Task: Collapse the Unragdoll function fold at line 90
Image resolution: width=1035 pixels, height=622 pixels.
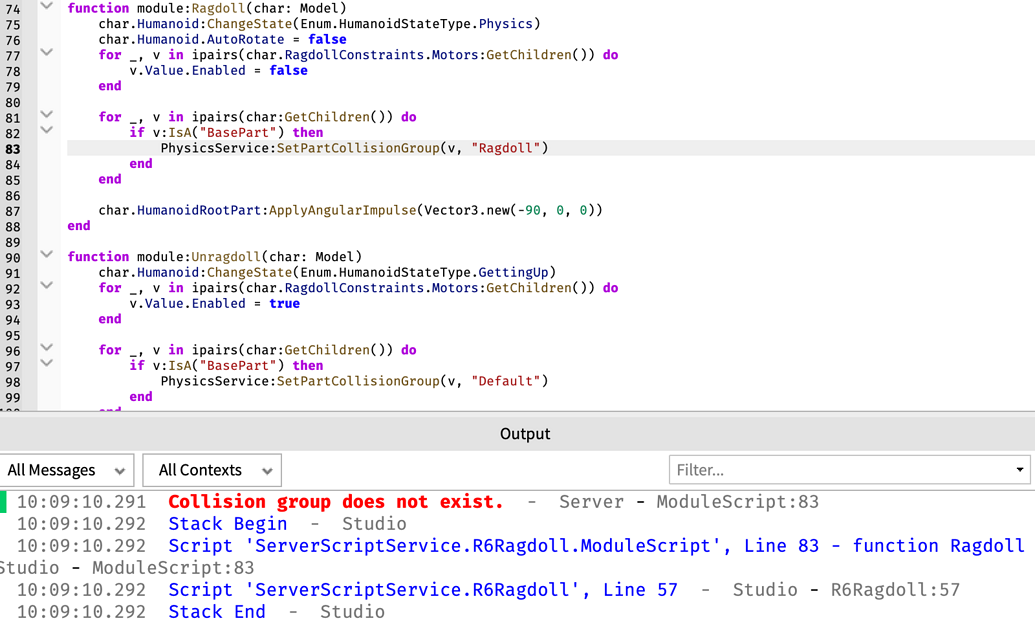Action: click(46, 254)
